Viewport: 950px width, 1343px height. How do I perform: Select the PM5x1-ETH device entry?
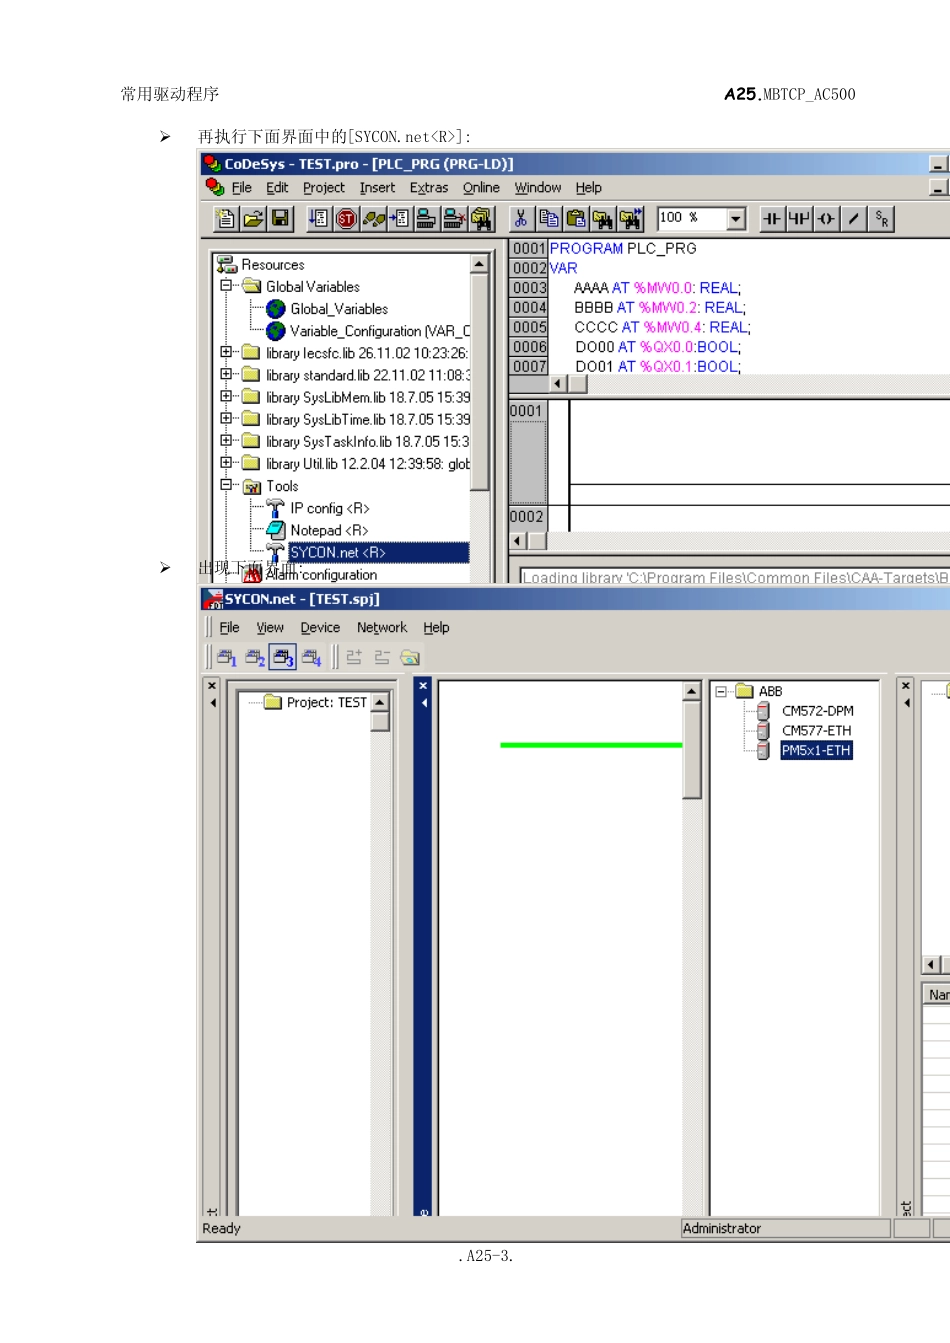click(815, 750)
